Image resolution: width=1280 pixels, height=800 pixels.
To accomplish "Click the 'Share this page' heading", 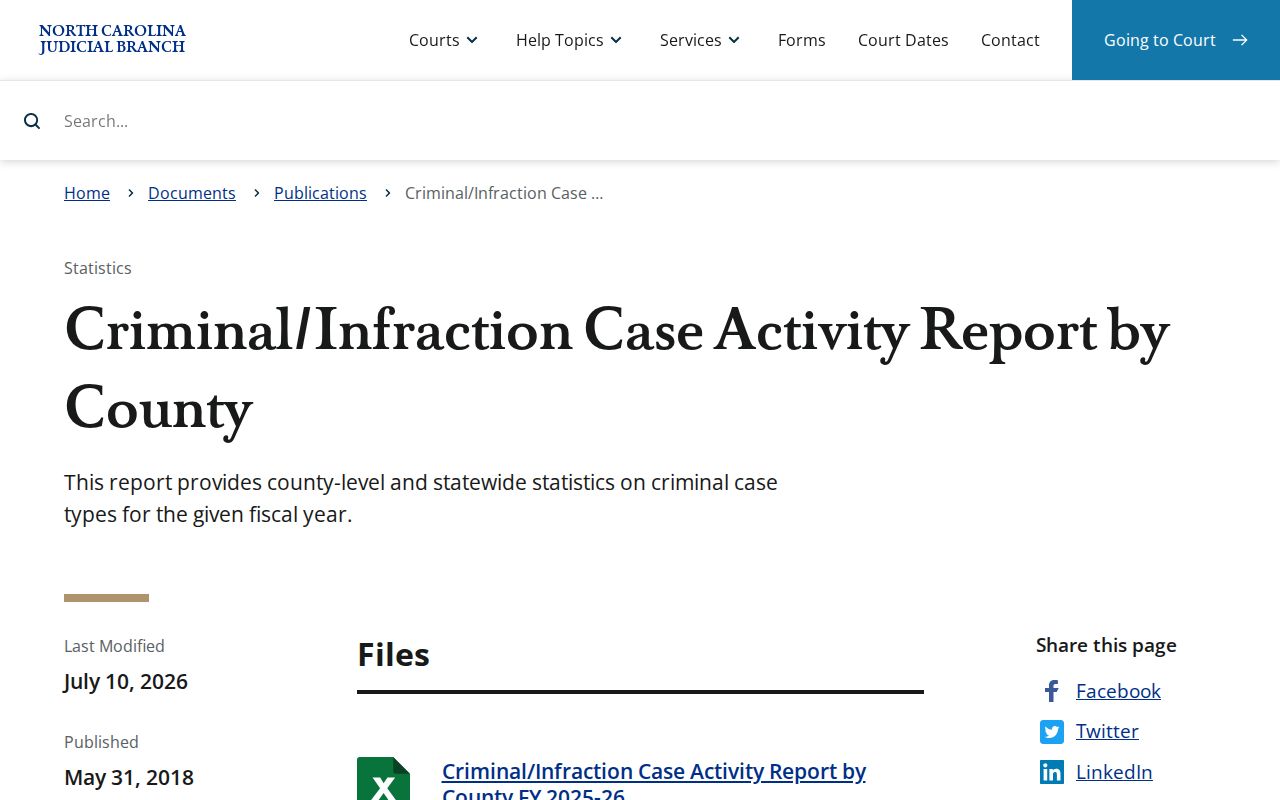I will click(1106, 645).
